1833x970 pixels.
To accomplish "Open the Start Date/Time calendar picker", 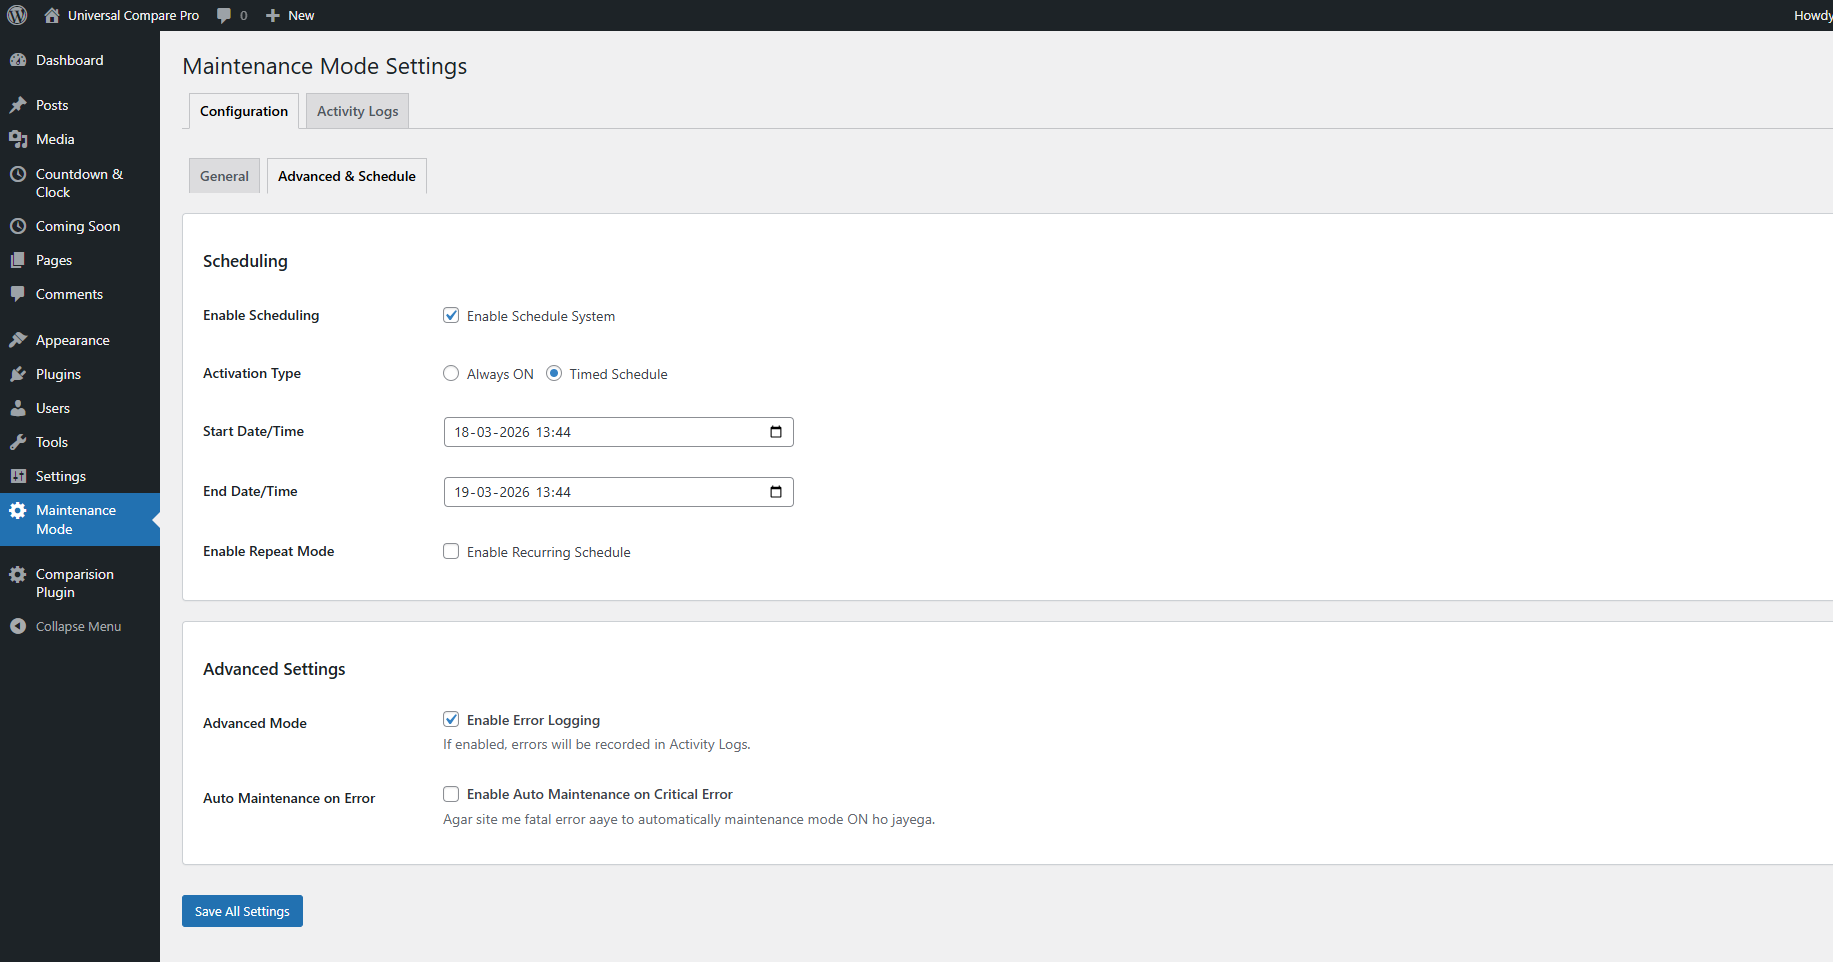I will click(776, 432).
